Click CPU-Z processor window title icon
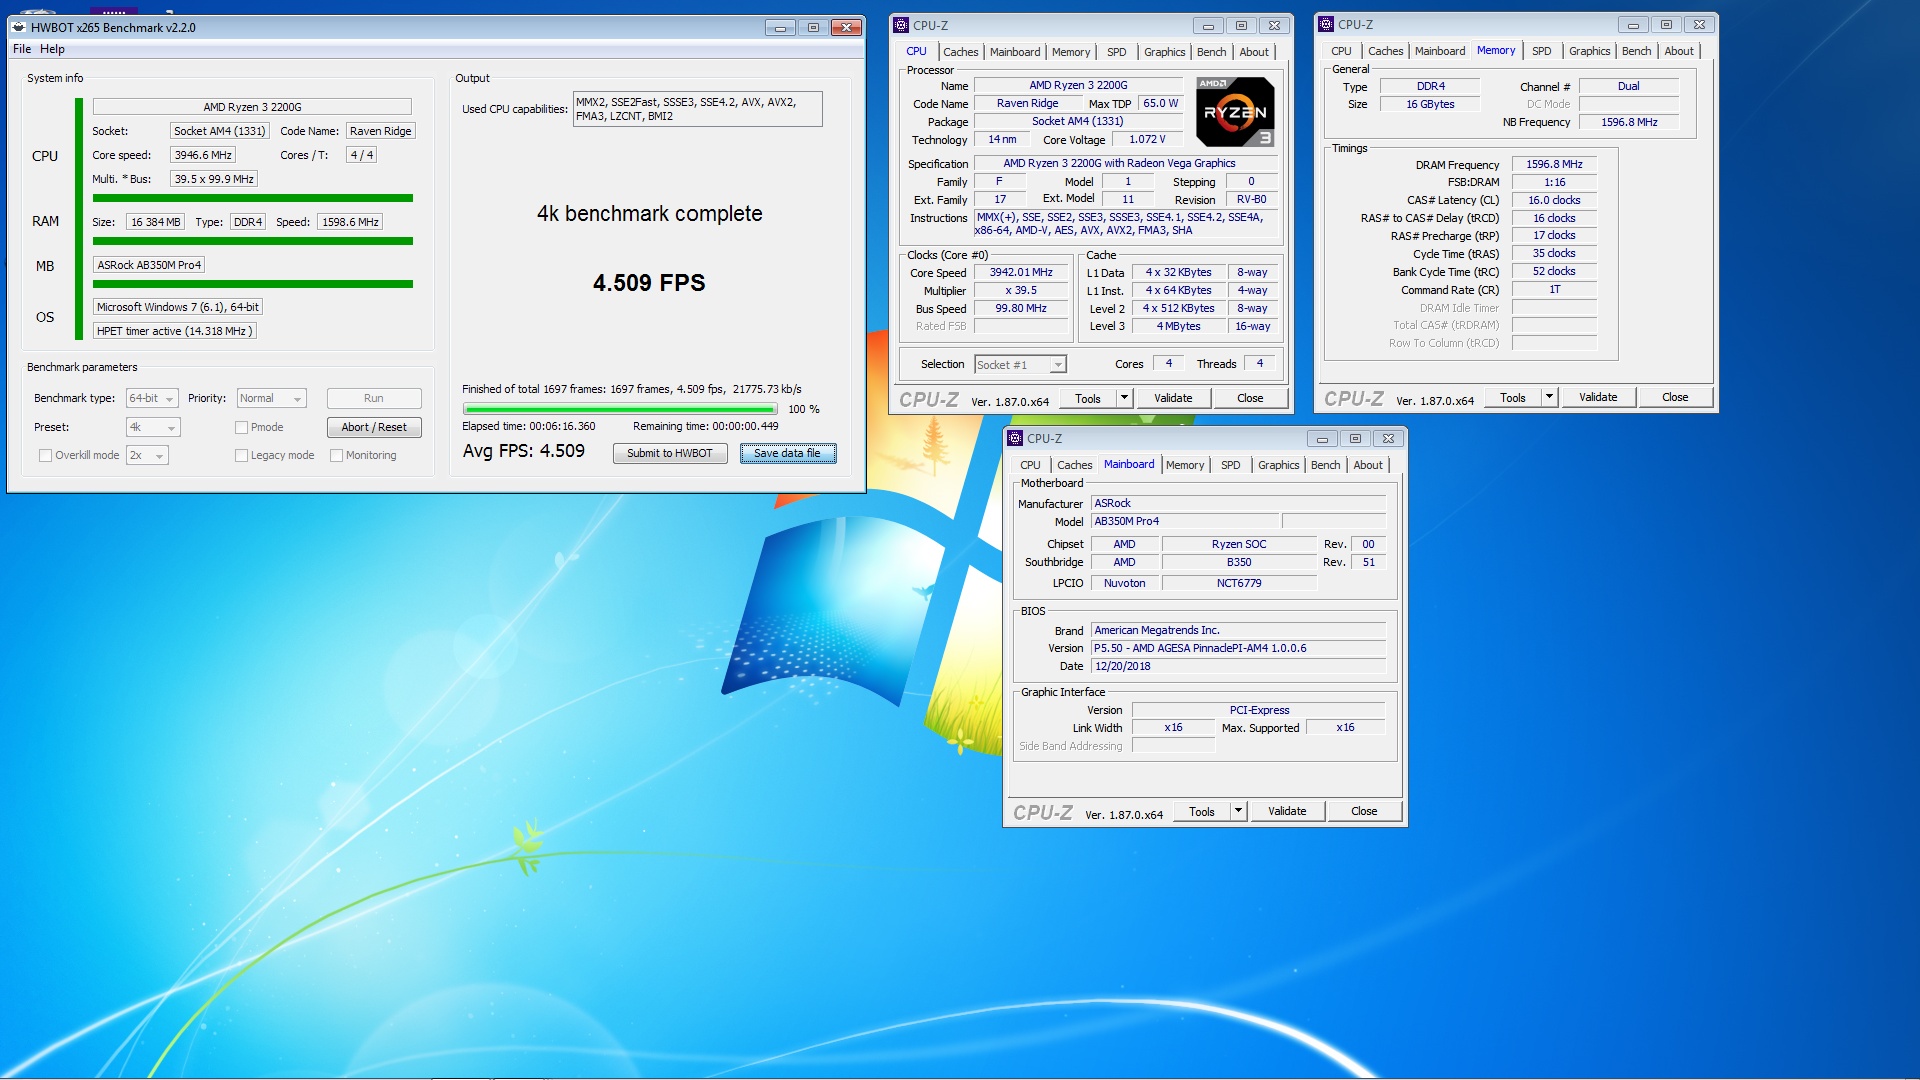 click(901, 25)
